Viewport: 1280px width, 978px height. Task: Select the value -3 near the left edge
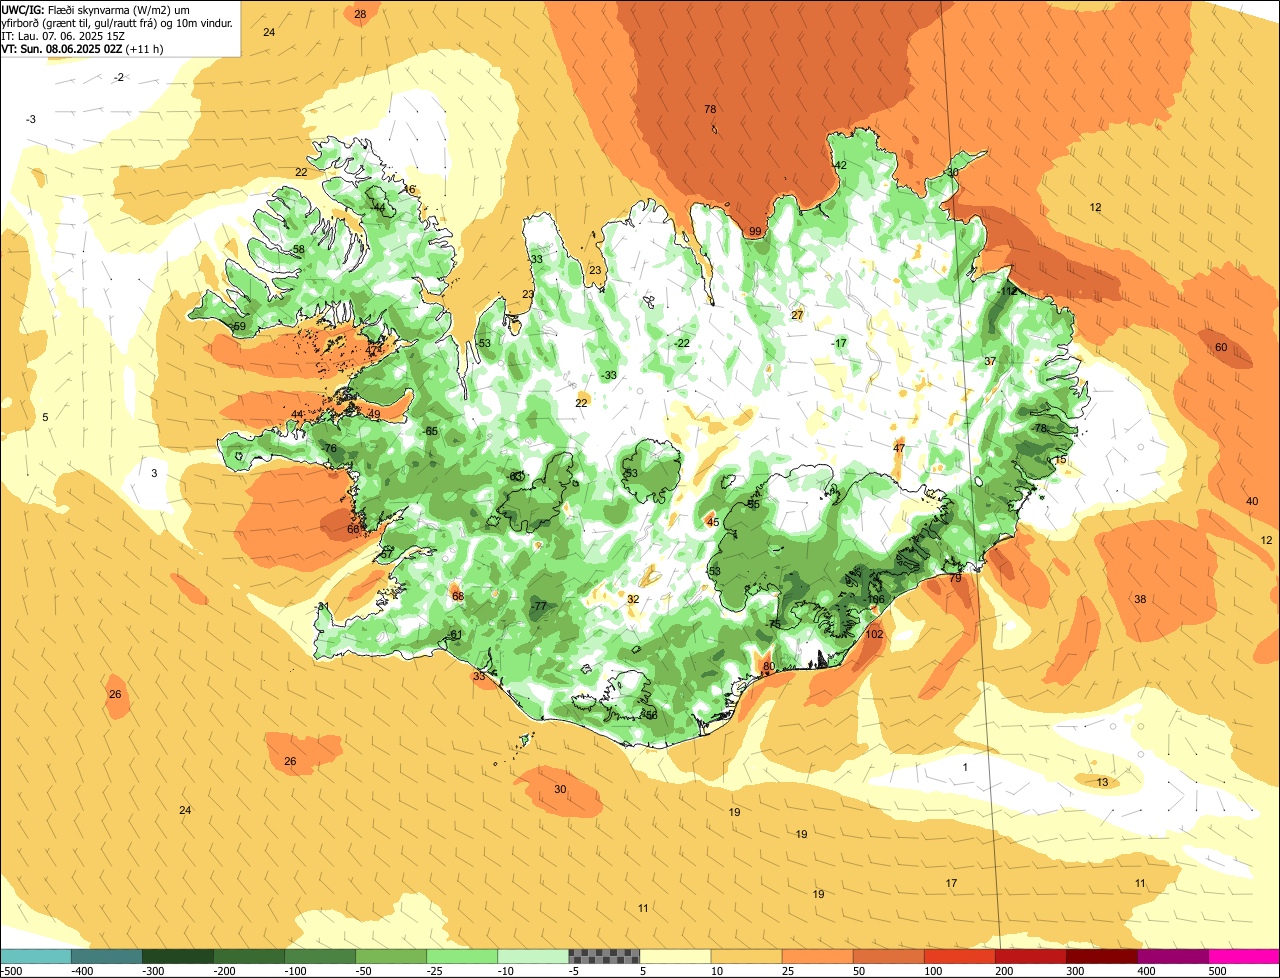30,120
